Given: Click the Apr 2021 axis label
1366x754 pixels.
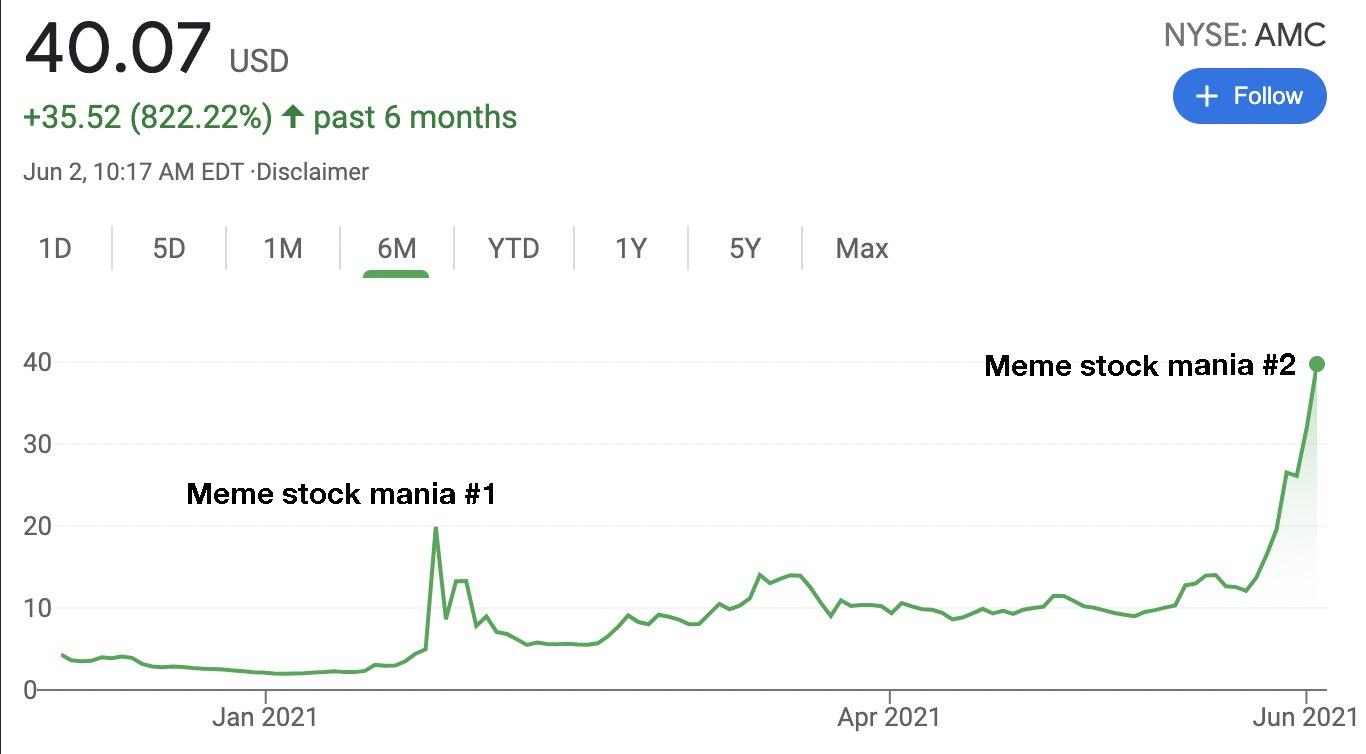Looking at the screenshot, I should point(889,717).
